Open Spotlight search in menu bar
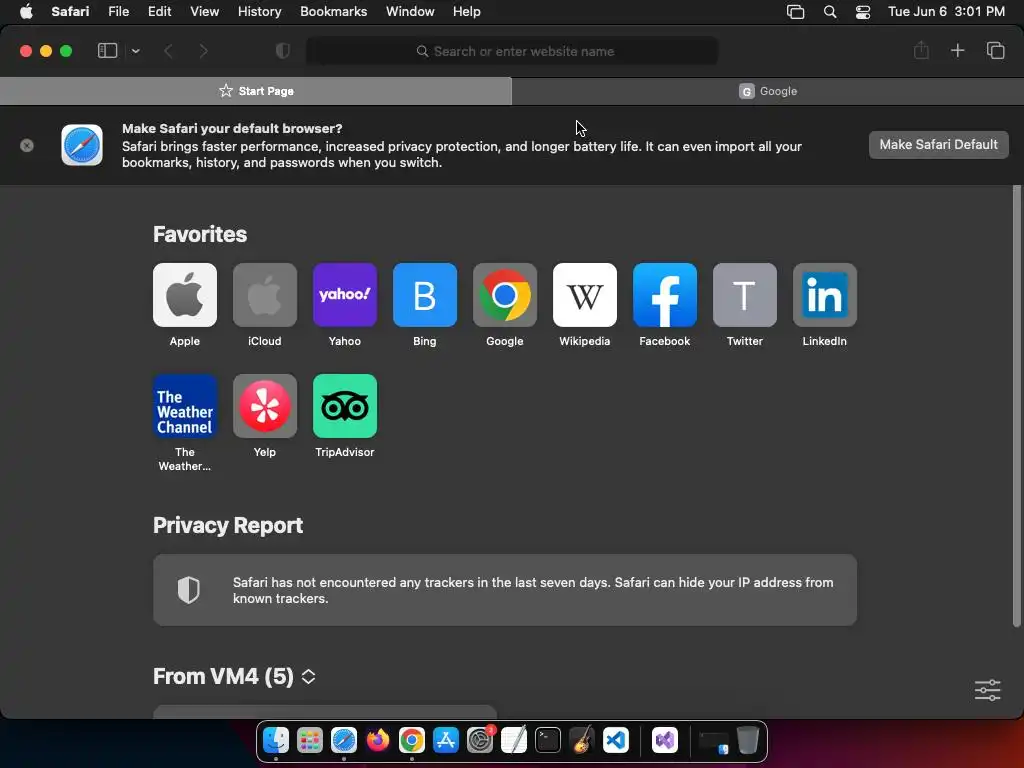Screen dimensions: 1024x768 tap(829, 12)
